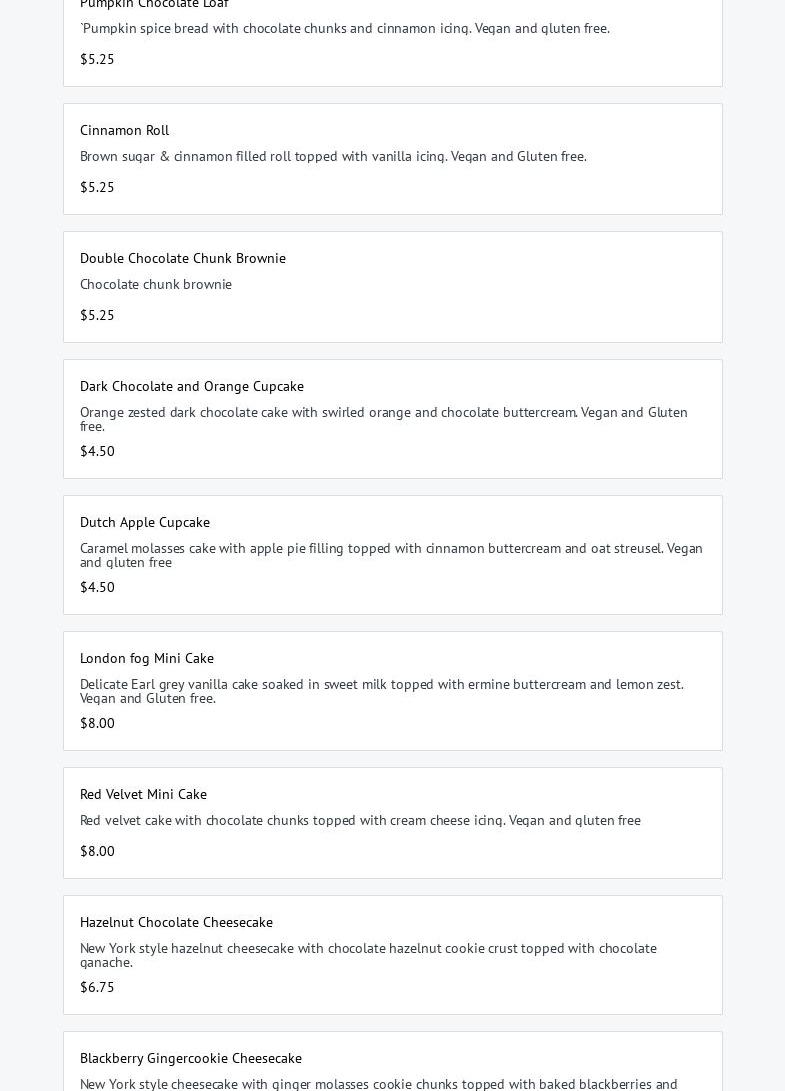
Task: Select the Red velvet cake description text
Action: (360, 820)
